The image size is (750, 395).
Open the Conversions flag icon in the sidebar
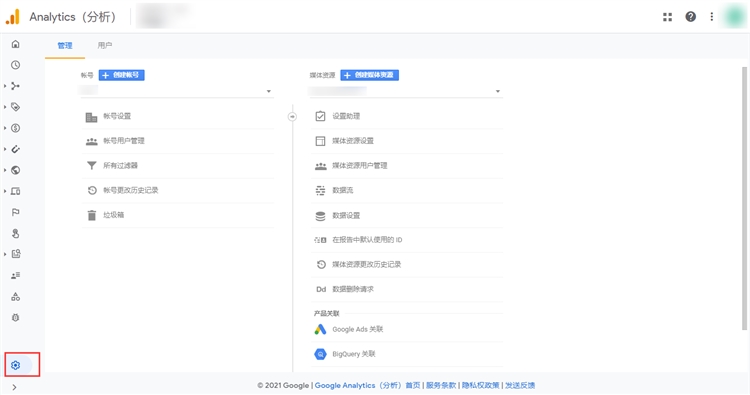[x=16, y=212]
